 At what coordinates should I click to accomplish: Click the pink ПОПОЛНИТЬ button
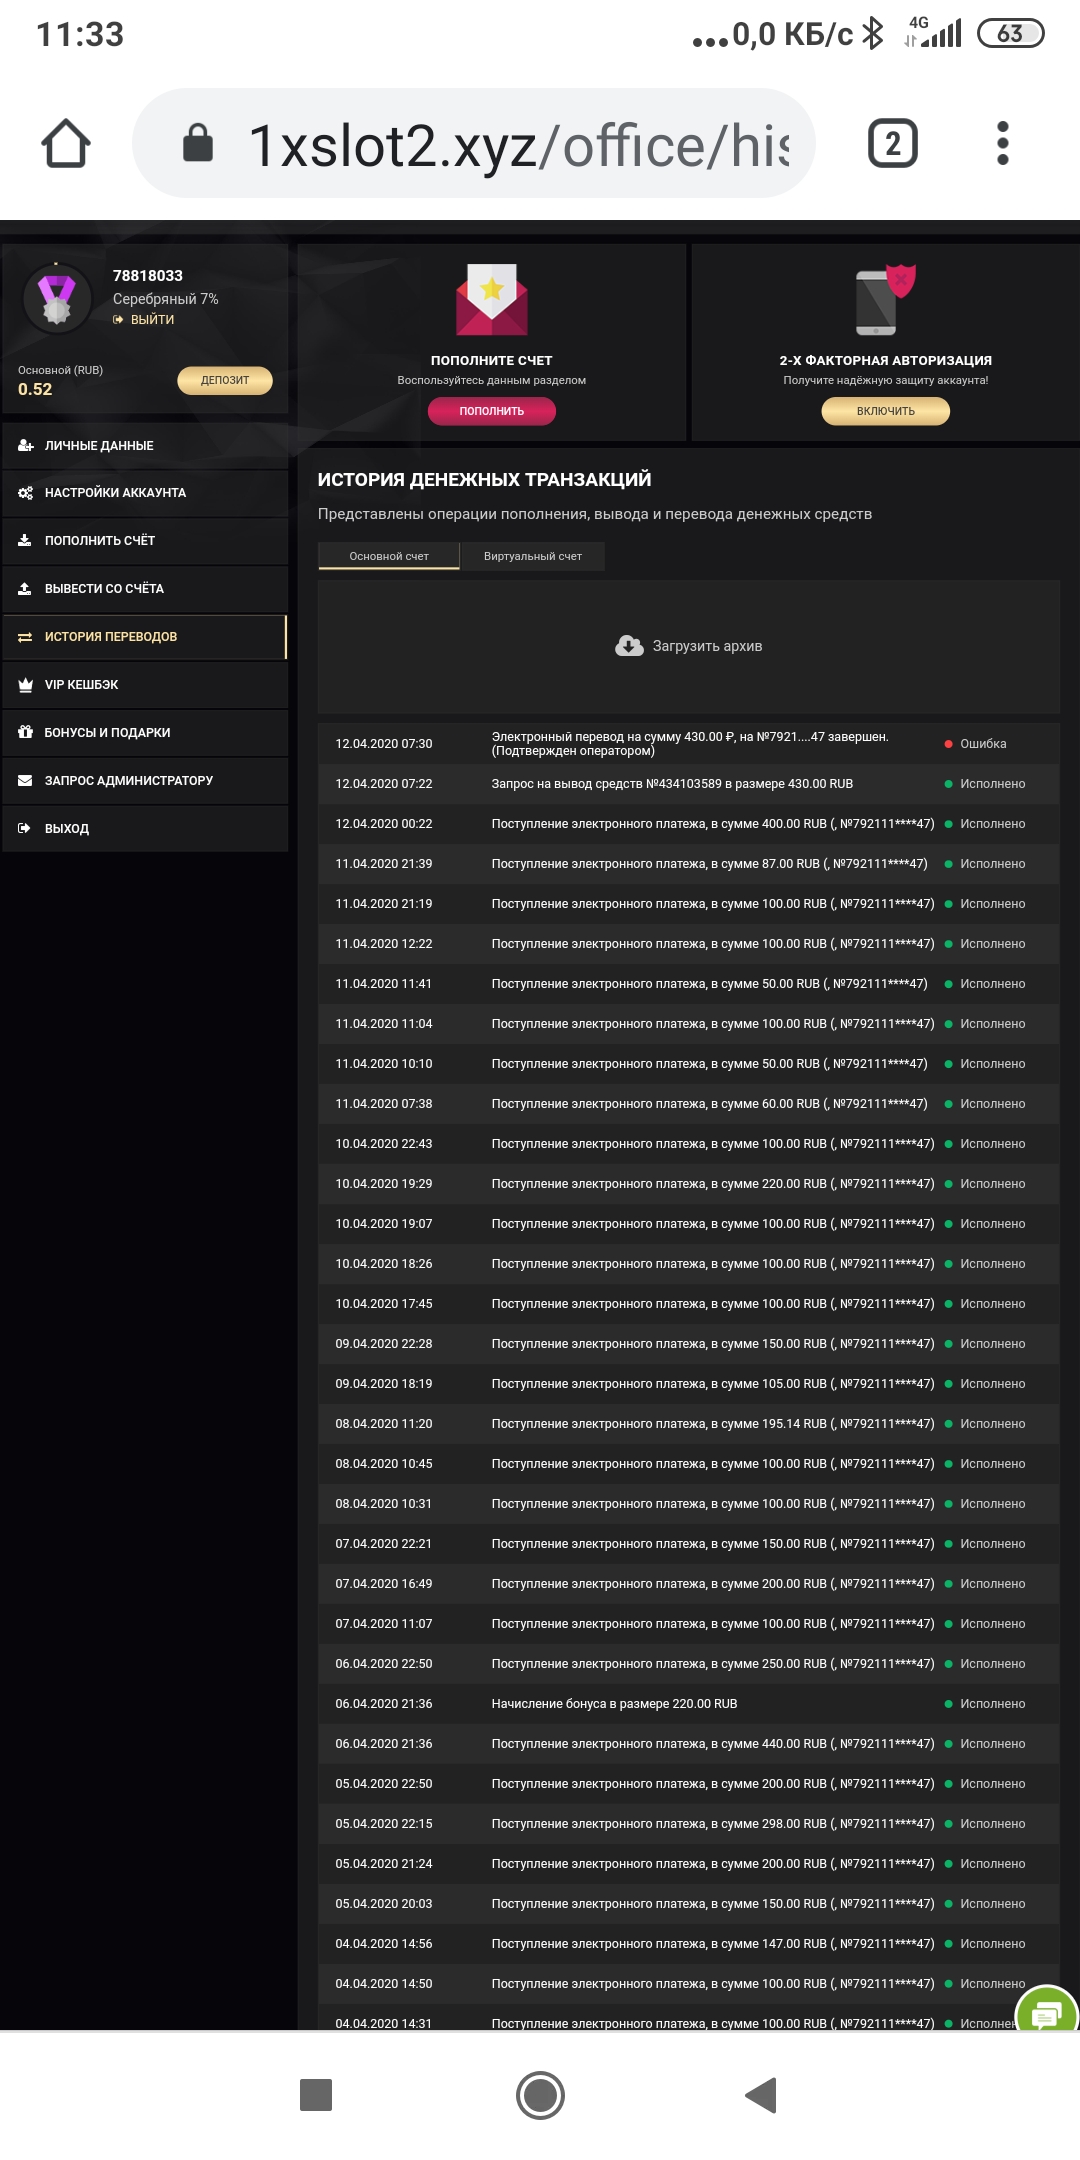coord(492,411)
